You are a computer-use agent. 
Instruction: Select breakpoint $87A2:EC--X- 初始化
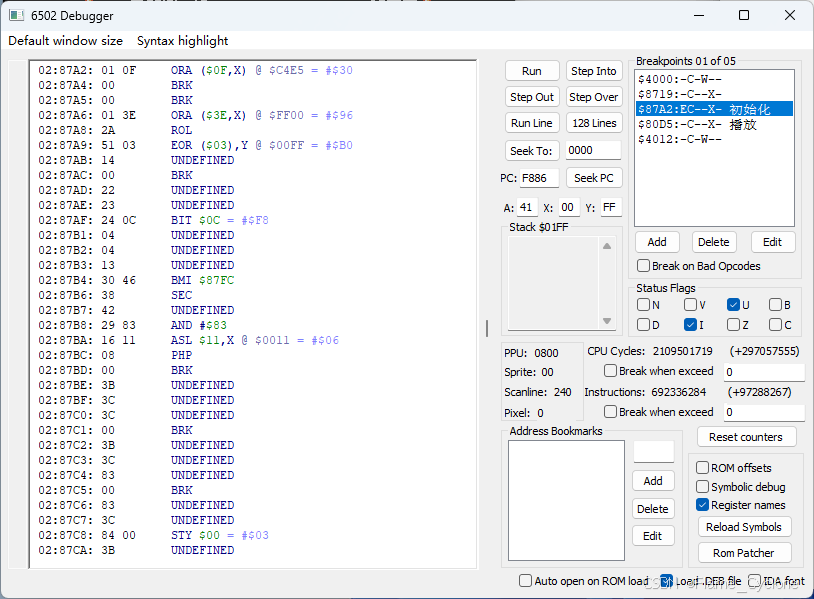point(714,109)
